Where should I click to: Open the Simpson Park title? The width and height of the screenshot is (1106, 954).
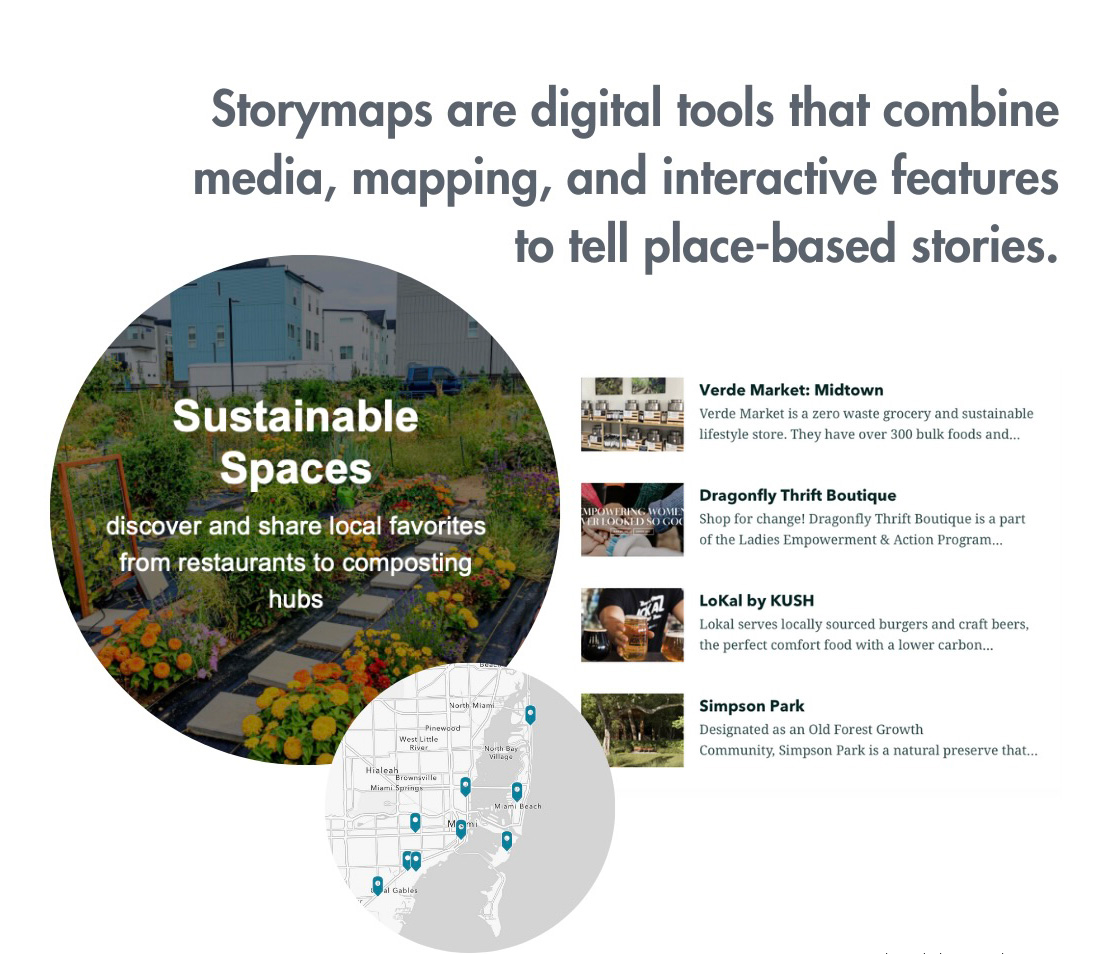point(751,706)
